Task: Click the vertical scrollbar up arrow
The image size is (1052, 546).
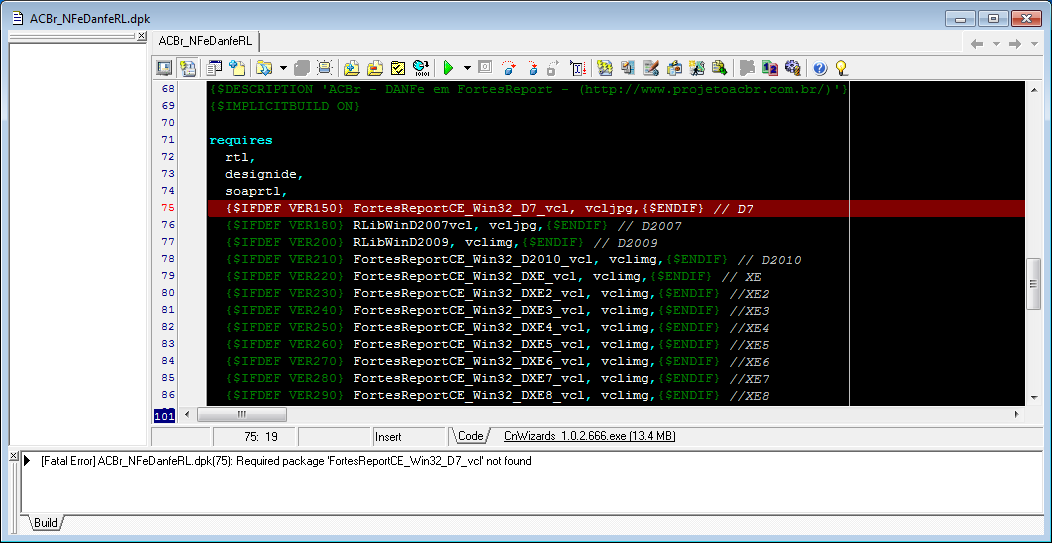Action: [1033, 90]
